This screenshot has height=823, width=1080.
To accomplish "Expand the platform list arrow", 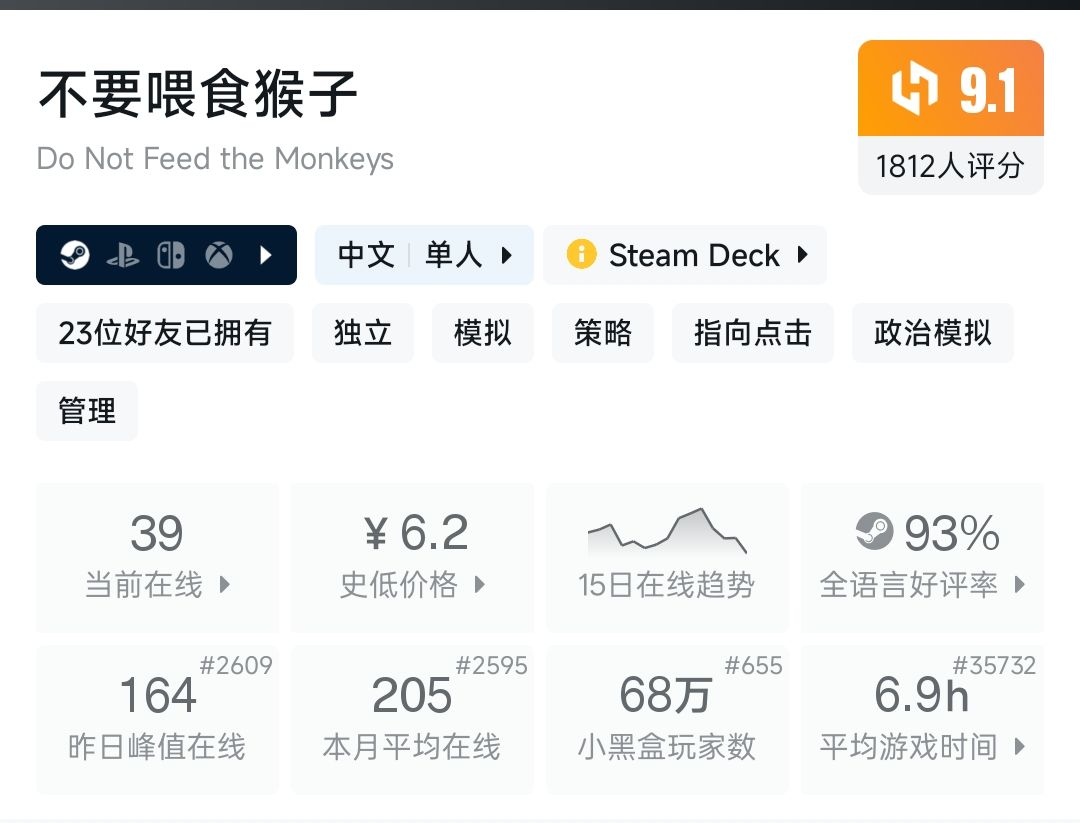I will pyautogui.click(x=265, y=255).
